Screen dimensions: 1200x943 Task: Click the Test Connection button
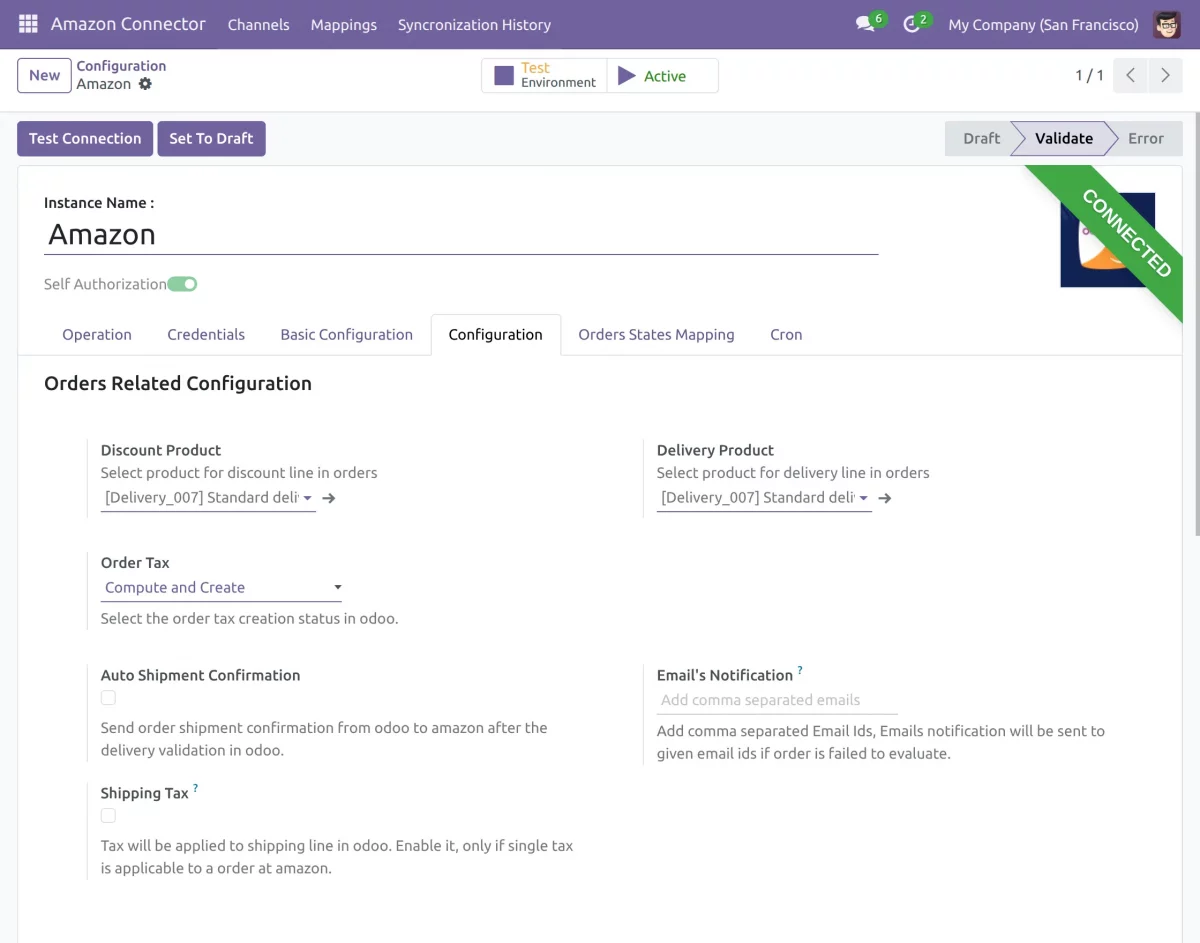(x=85, y=139)
